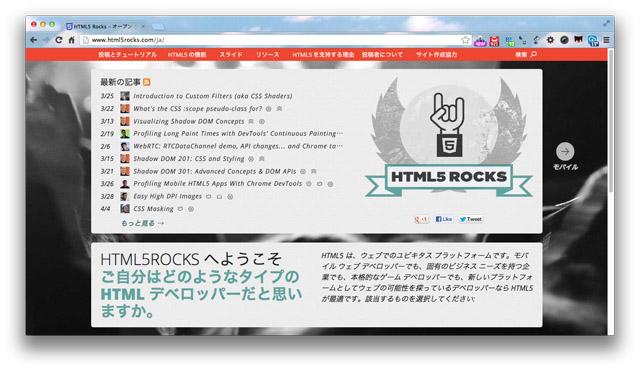Open Shadow DOM 201: CSS and Styling
This screenshot has width=640, height=371.
189,159
